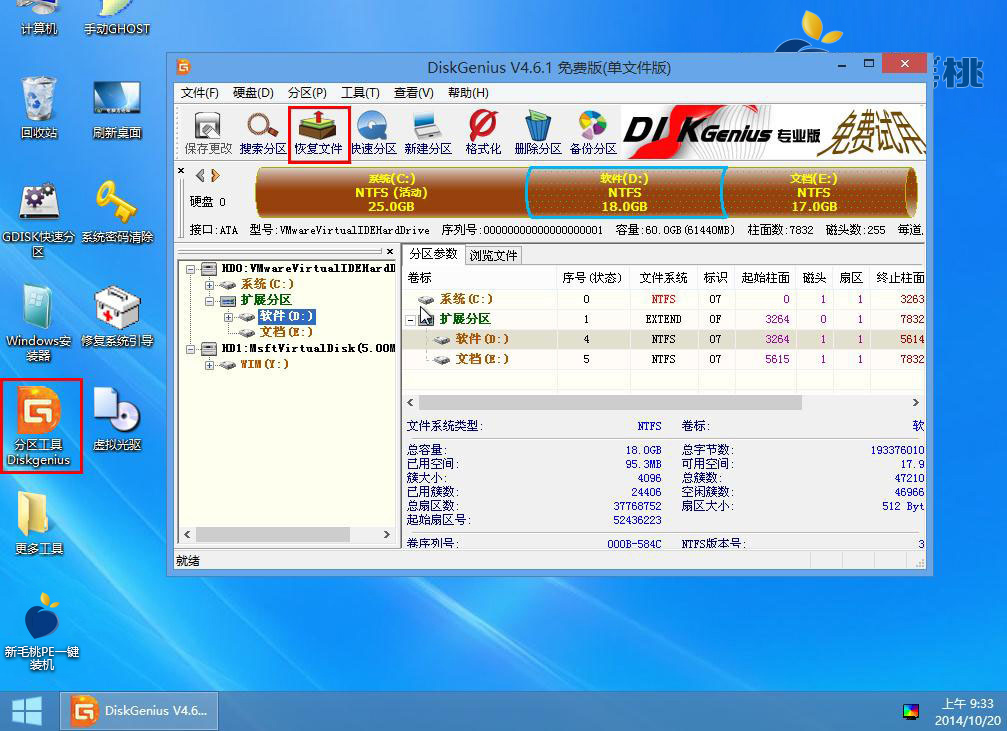Viewport: 1007px width, 731px height.
Task: Launch the 新毛桃PE one-click install icon
Action: point(41,632)
